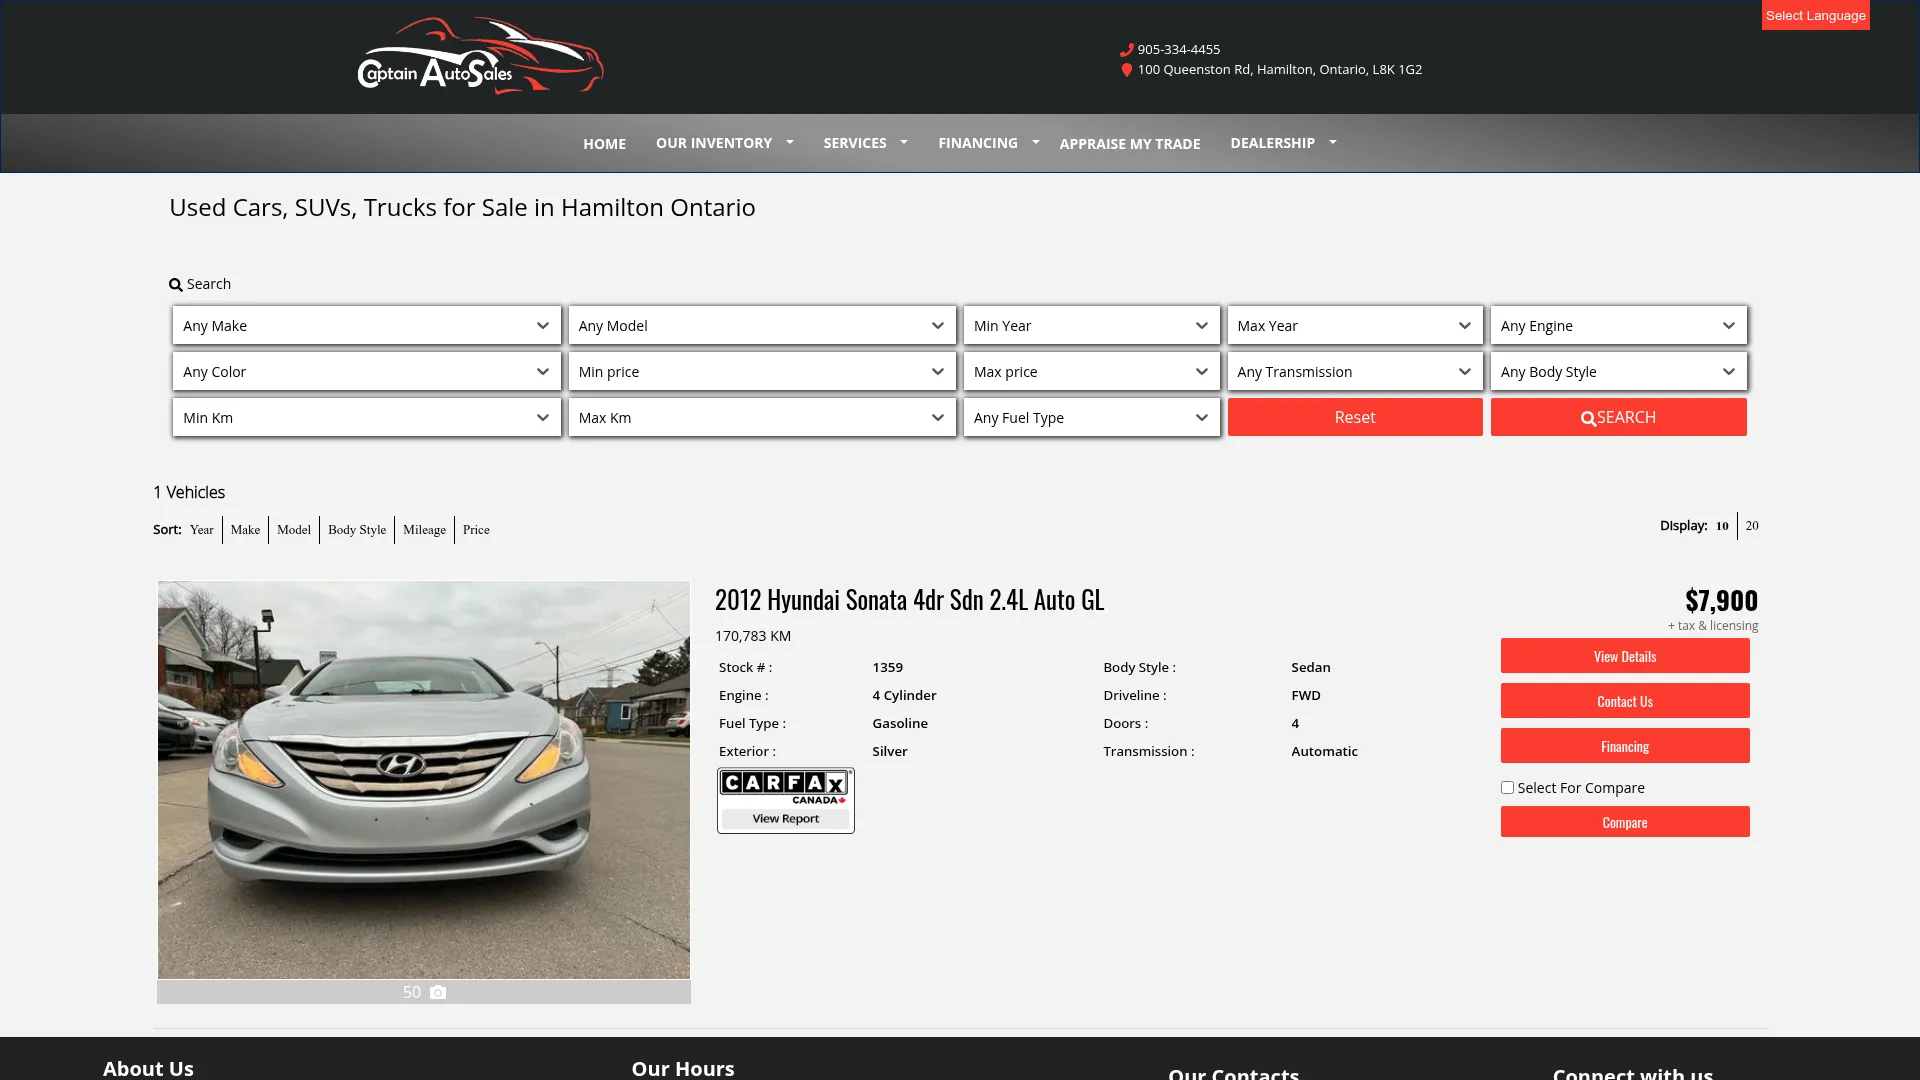Screen dimensions: 1920x1080
Task: Open the Min Km dropdown
Action: 367,417
